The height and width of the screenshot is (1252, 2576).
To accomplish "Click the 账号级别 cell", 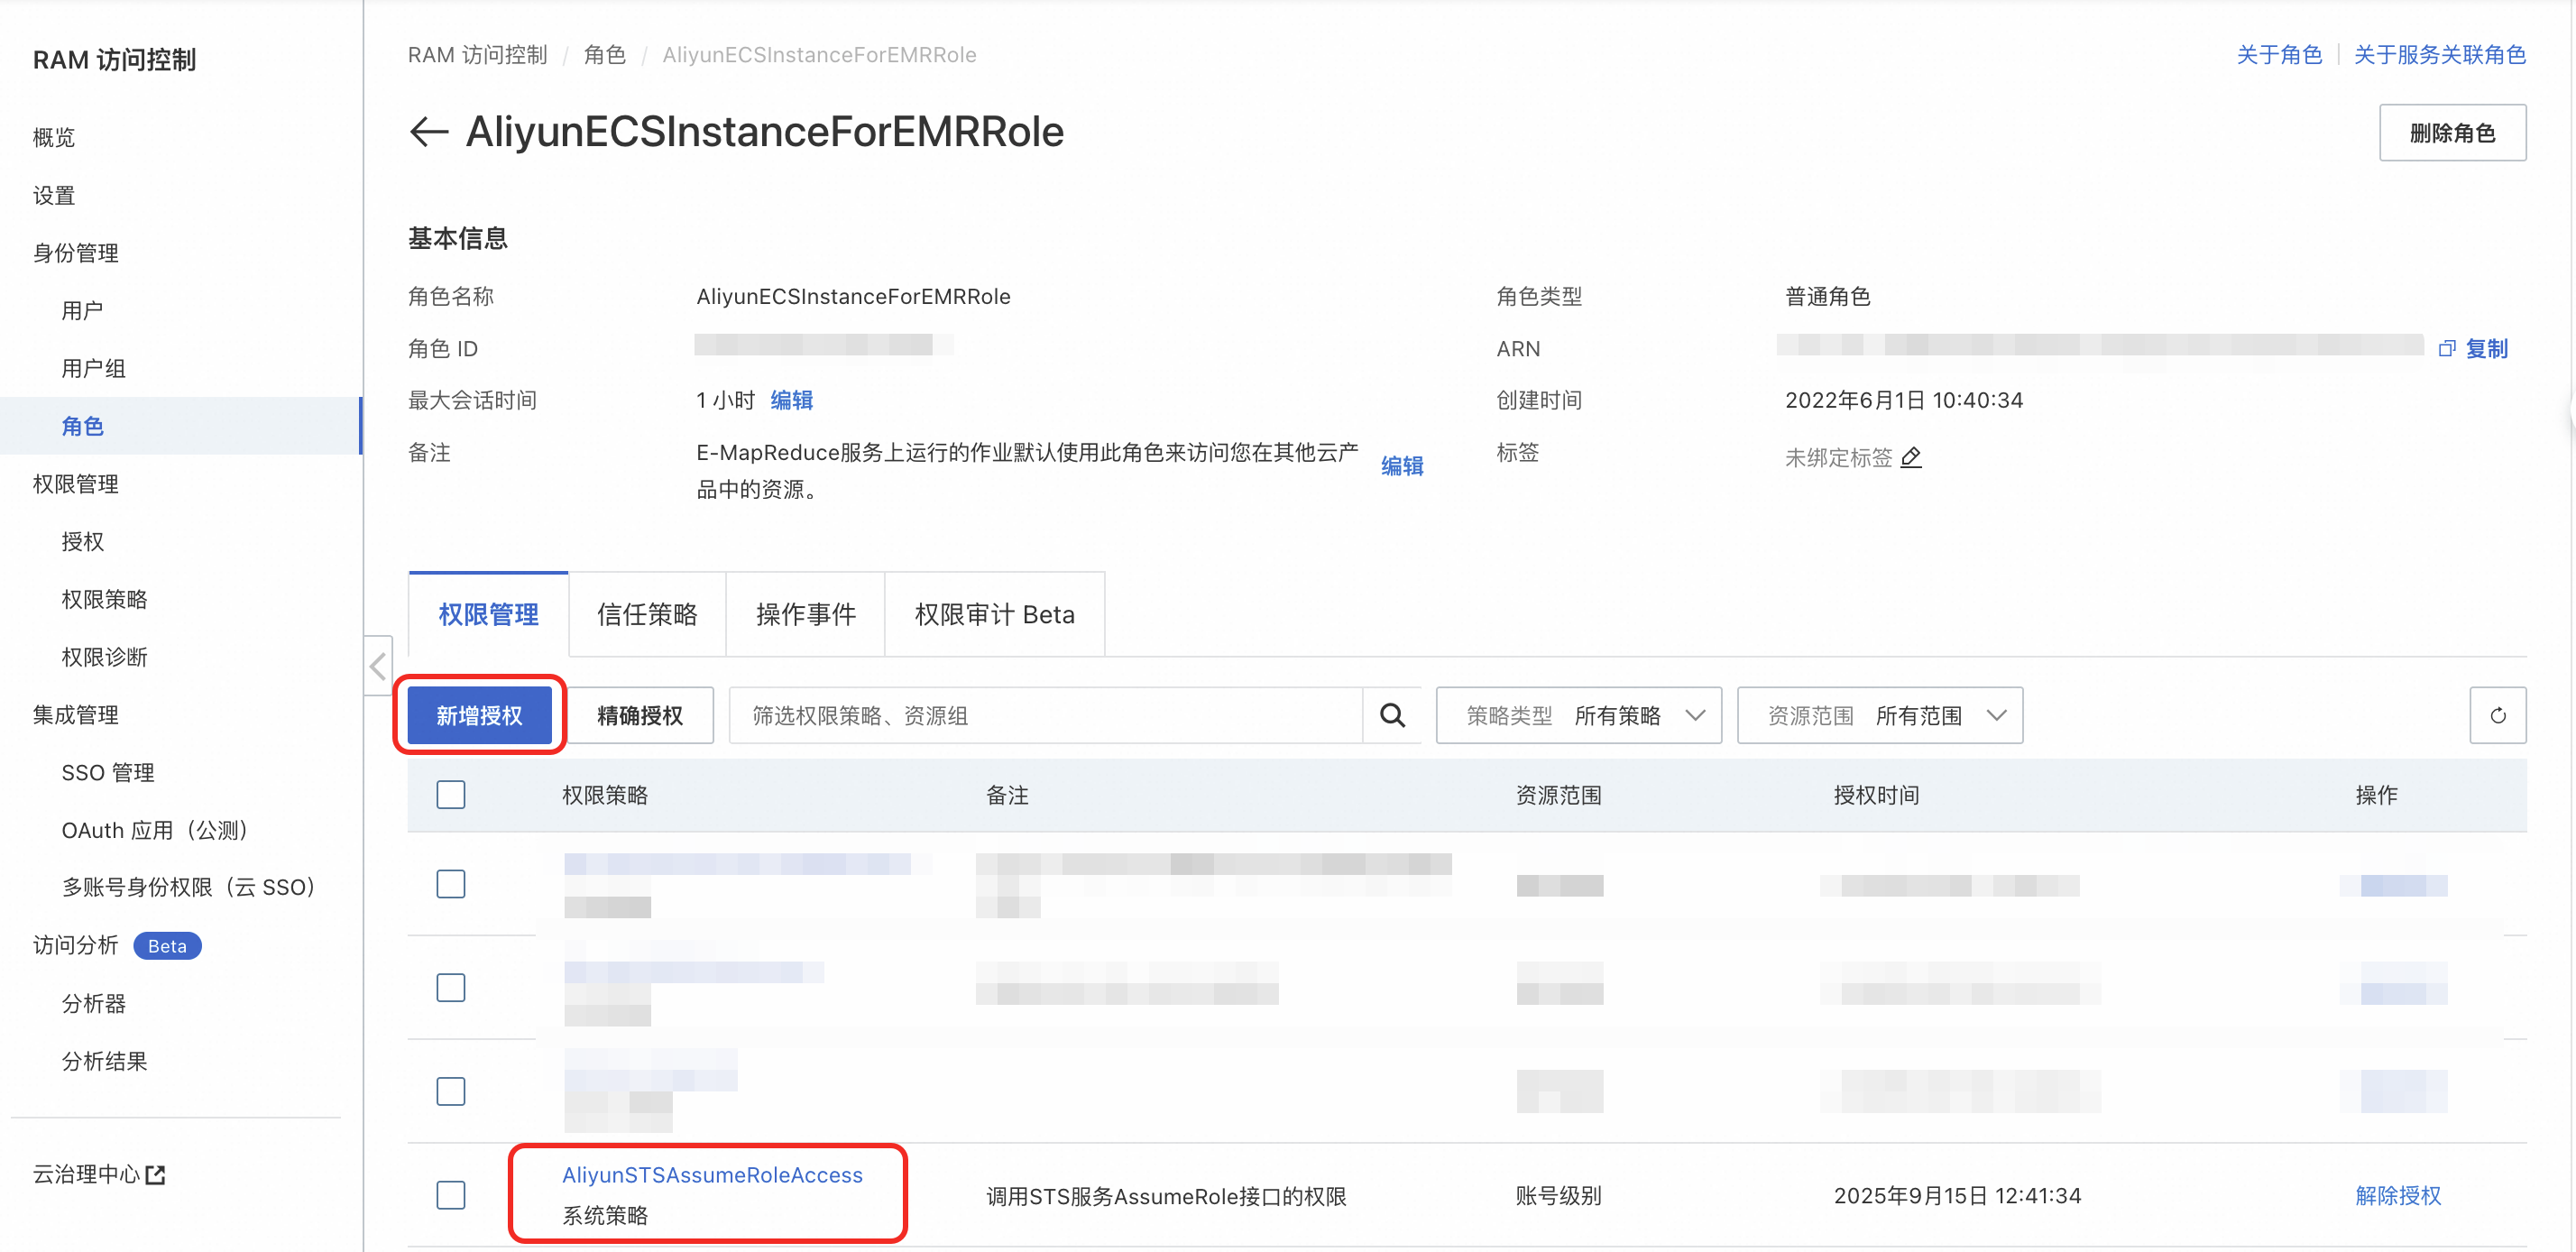I will [1558, 1195].
